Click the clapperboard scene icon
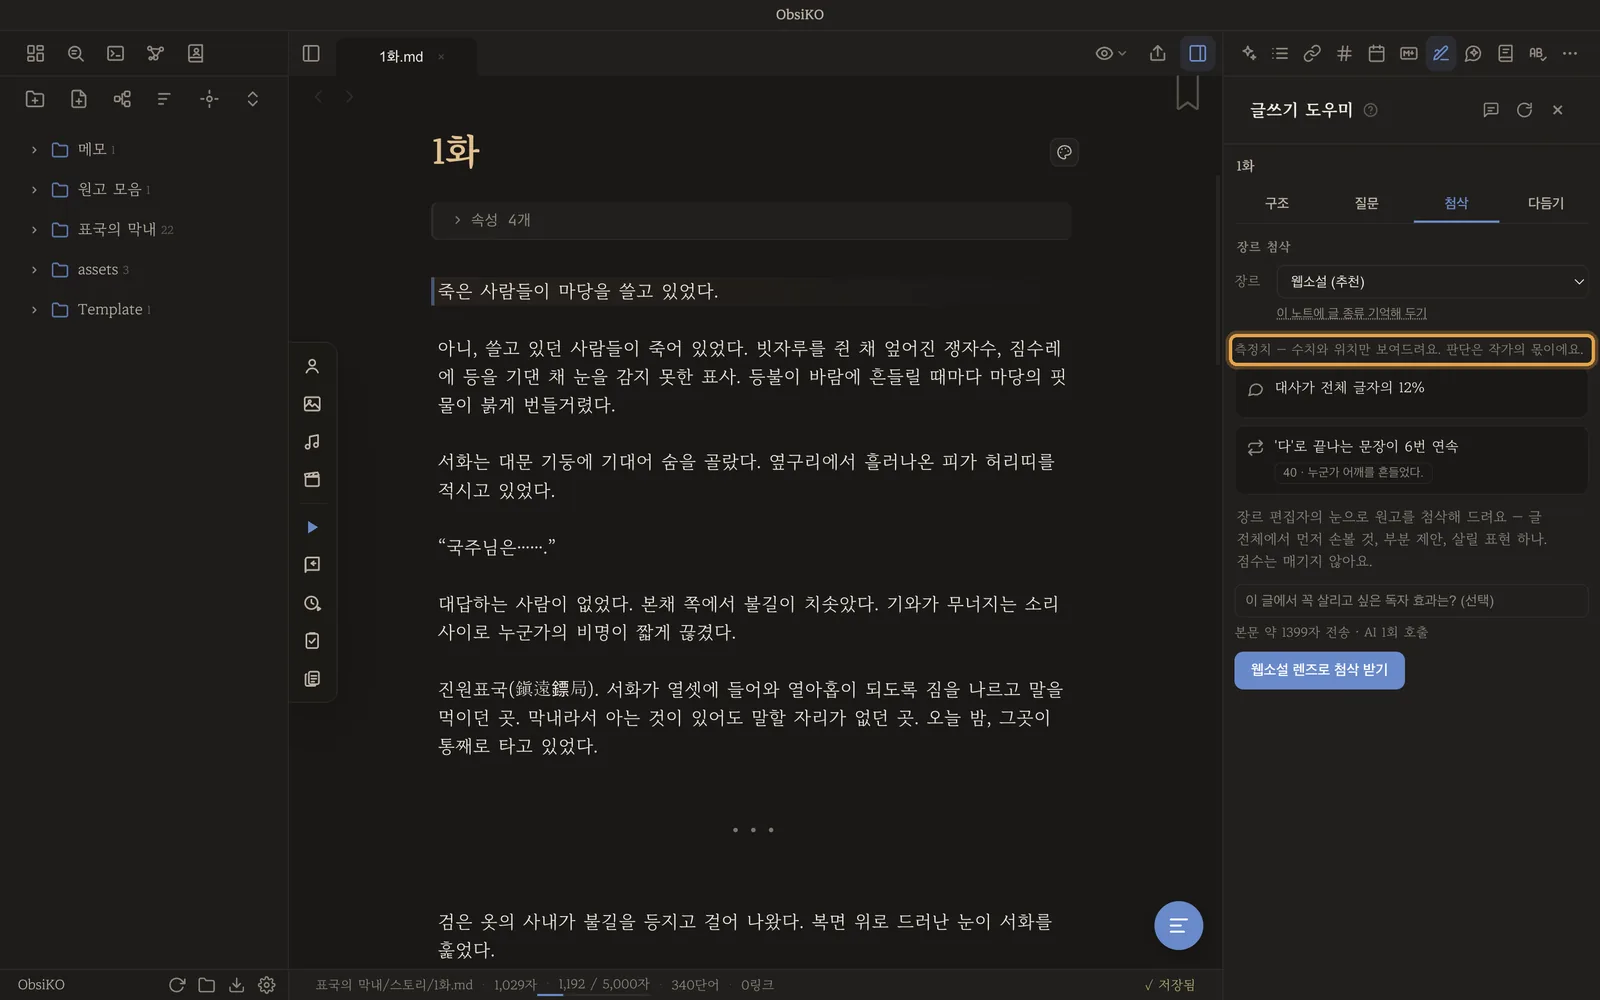Image resolution: width=1600 pixels, height=1000 pixels. 312,480
